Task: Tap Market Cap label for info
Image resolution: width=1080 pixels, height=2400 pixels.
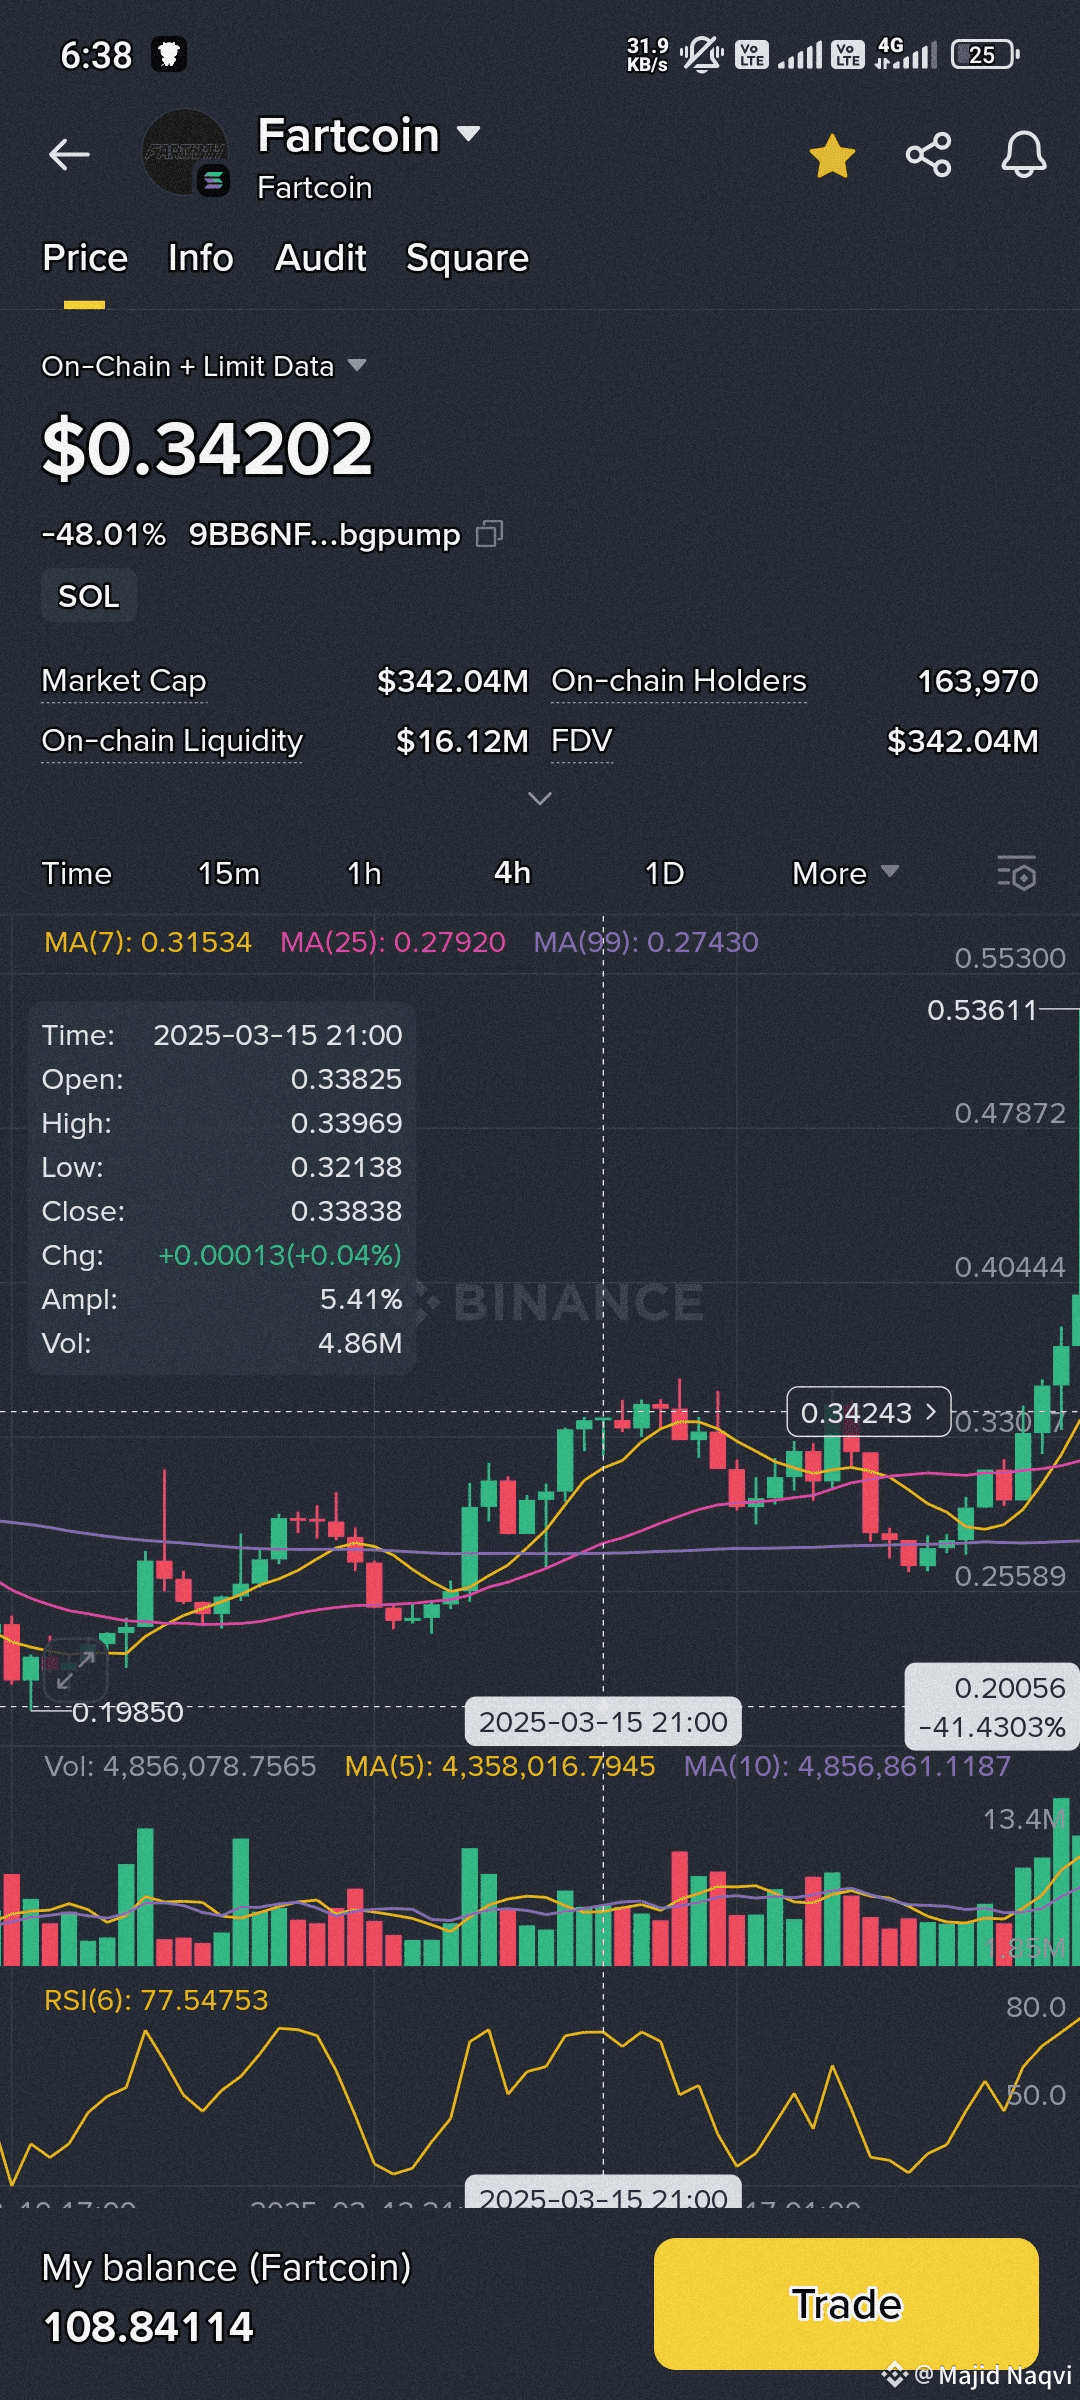Action: (x=124, y=681)
